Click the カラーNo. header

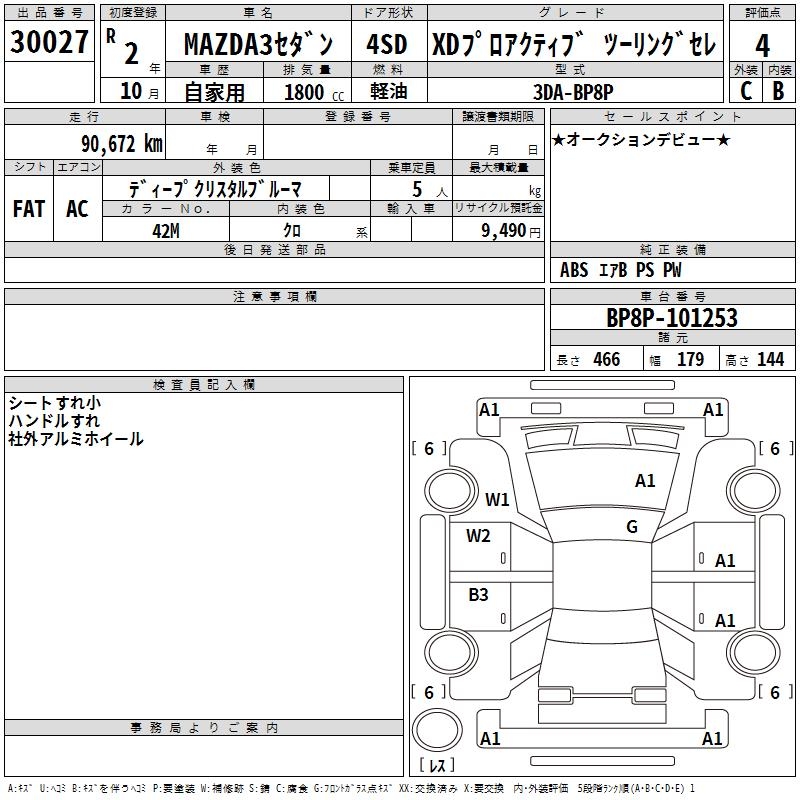click(x=166, y=208)
